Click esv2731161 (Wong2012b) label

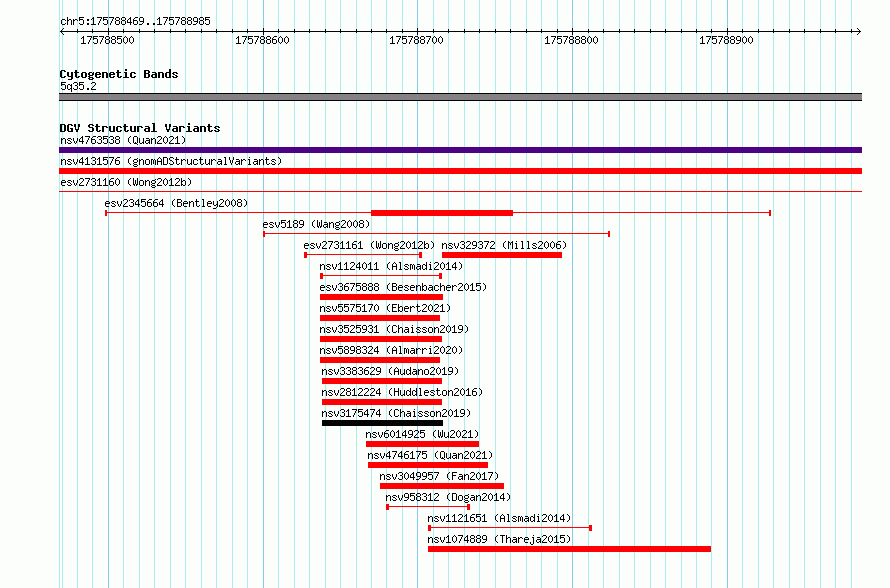tap(369, 245)
